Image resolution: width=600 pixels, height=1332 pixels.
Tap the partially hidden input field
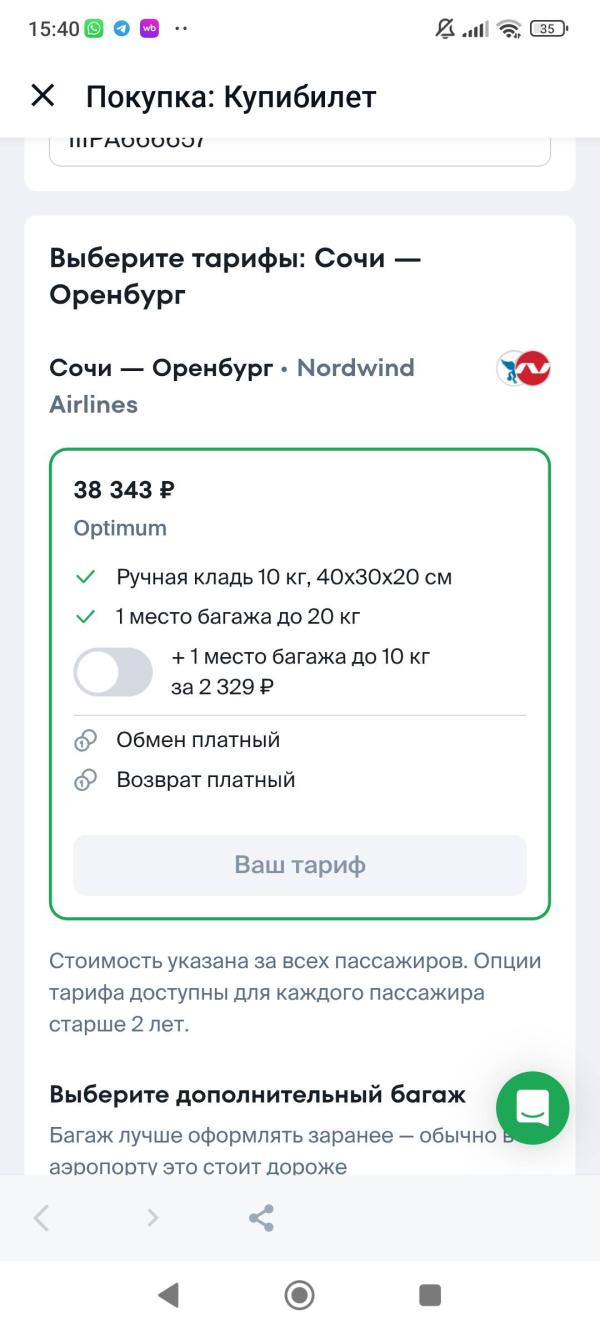coord(300,148)
